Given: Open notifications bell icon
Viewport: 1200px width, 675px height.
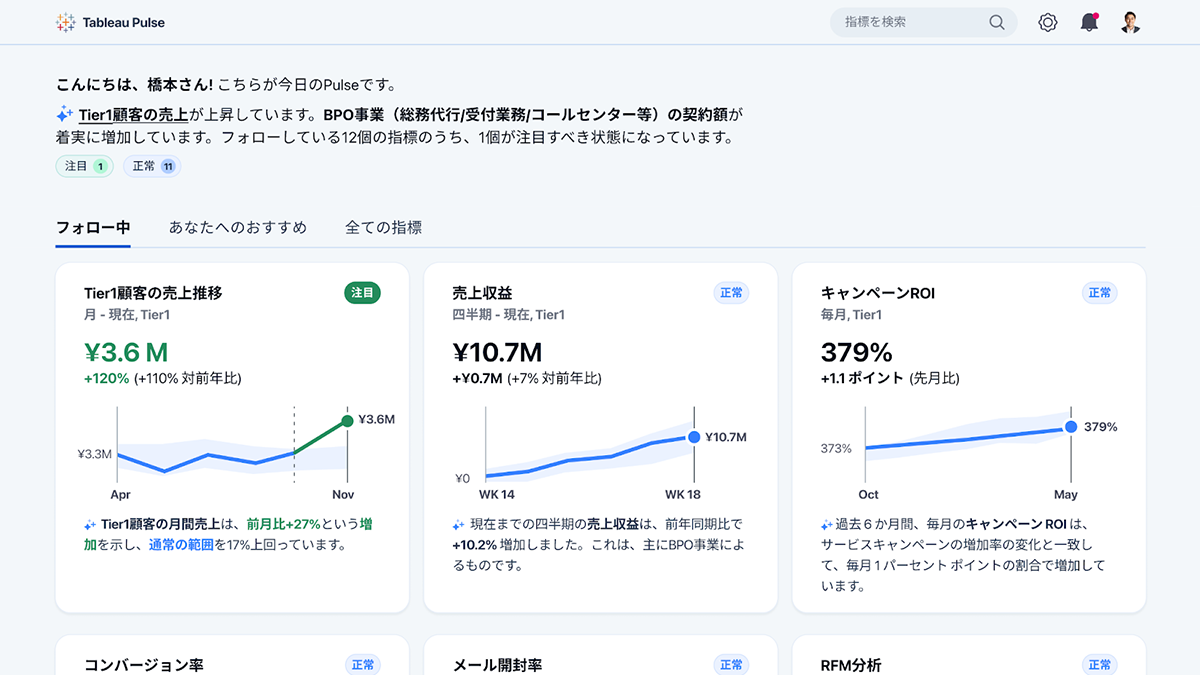Looking at the screenshot, I should click(1089, 22).
